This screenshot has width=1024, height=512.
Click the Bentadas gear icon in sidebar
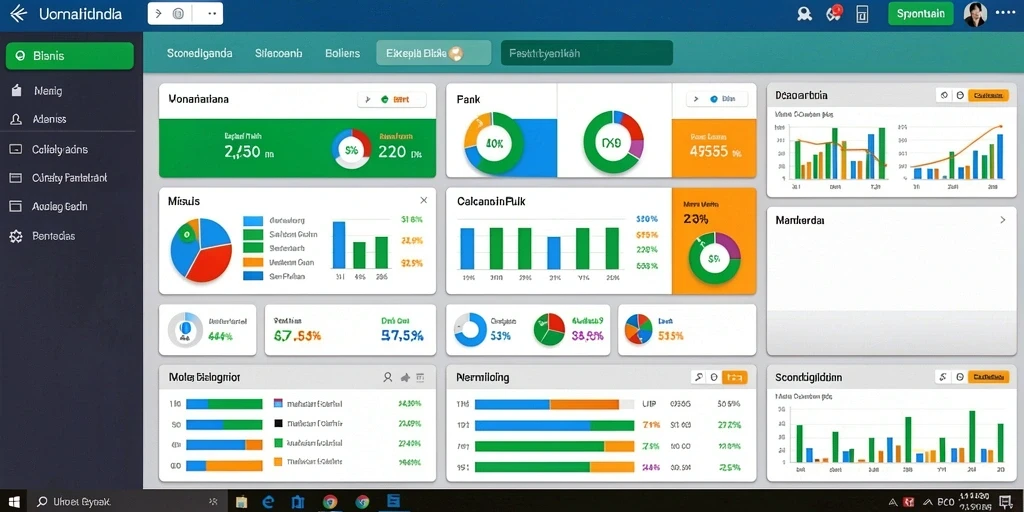click(16, 236)
